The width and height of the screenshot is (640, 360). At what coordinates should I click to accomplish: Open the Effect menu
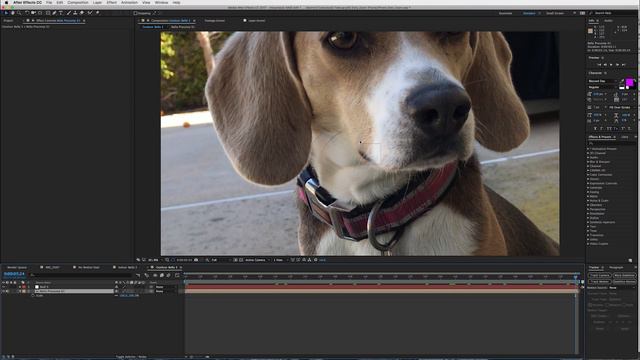[x=111, y=2]
